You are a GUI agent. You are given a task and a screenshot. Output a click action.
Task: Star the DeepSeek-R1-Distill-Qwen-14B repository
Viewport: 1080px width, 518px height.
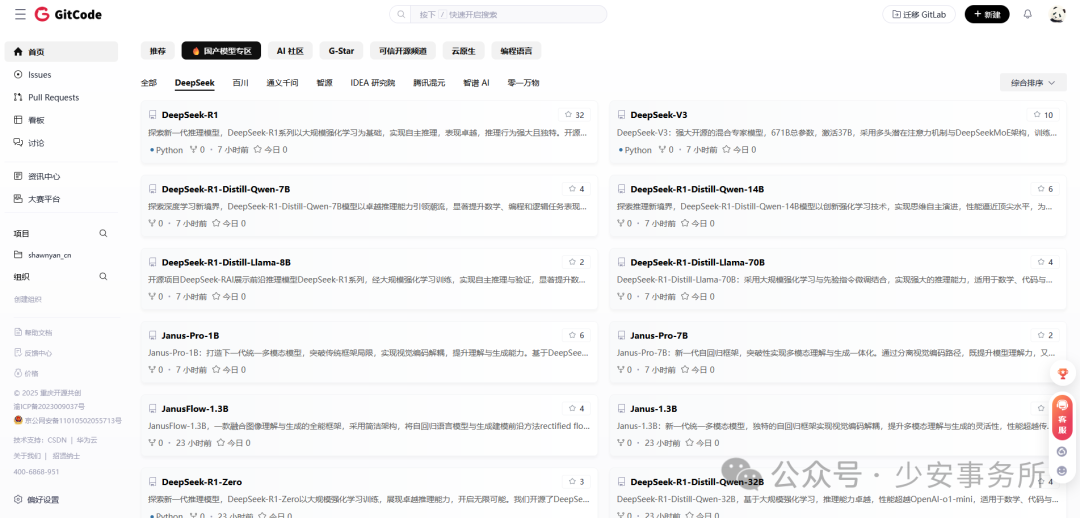pos(1045,189)
